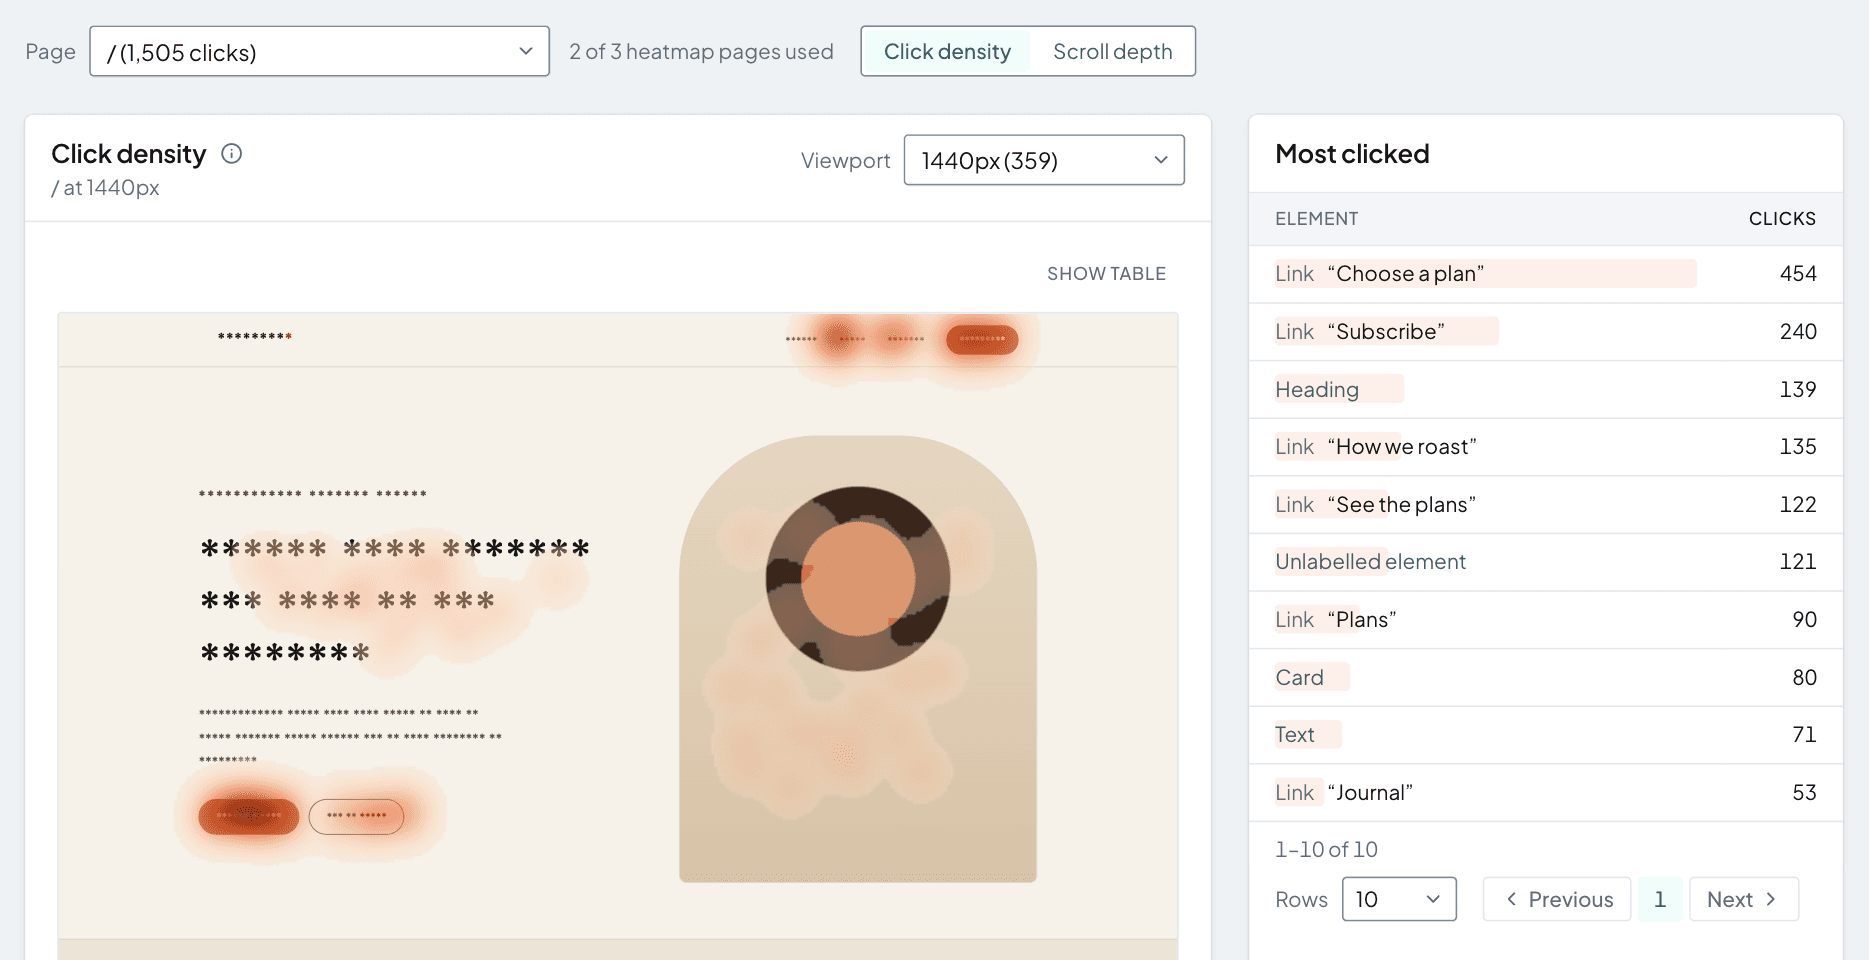
Task: Click the outlined hero button in heatmap
Action: (356, 816)
